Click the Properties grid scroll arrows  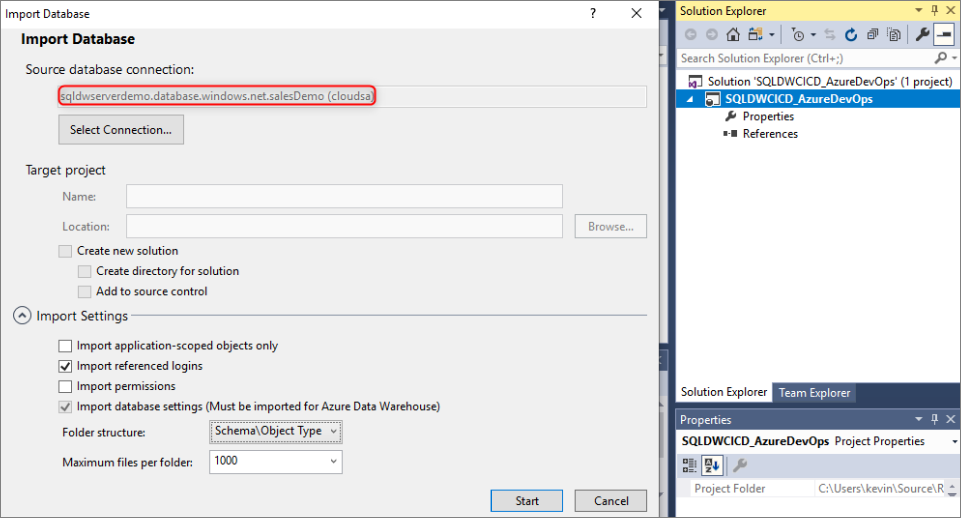pyautogui.click(x=952, y=489)
